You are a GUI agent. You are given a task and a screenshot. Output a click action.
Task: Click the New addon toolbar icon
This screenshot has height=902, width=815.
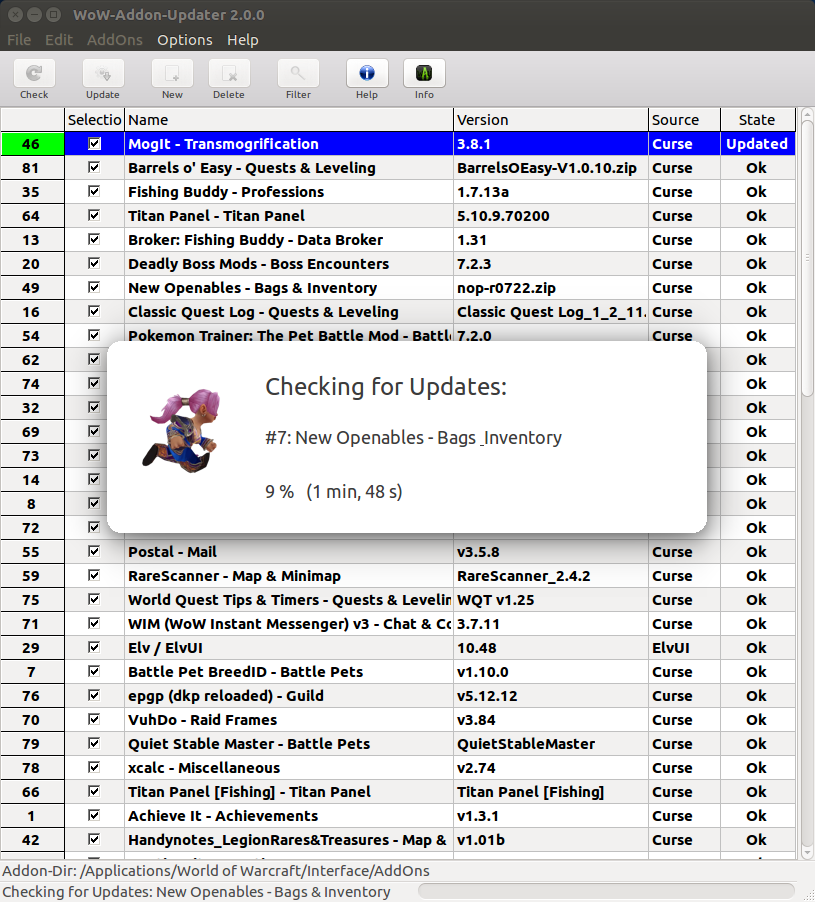[x=172, y=74]
